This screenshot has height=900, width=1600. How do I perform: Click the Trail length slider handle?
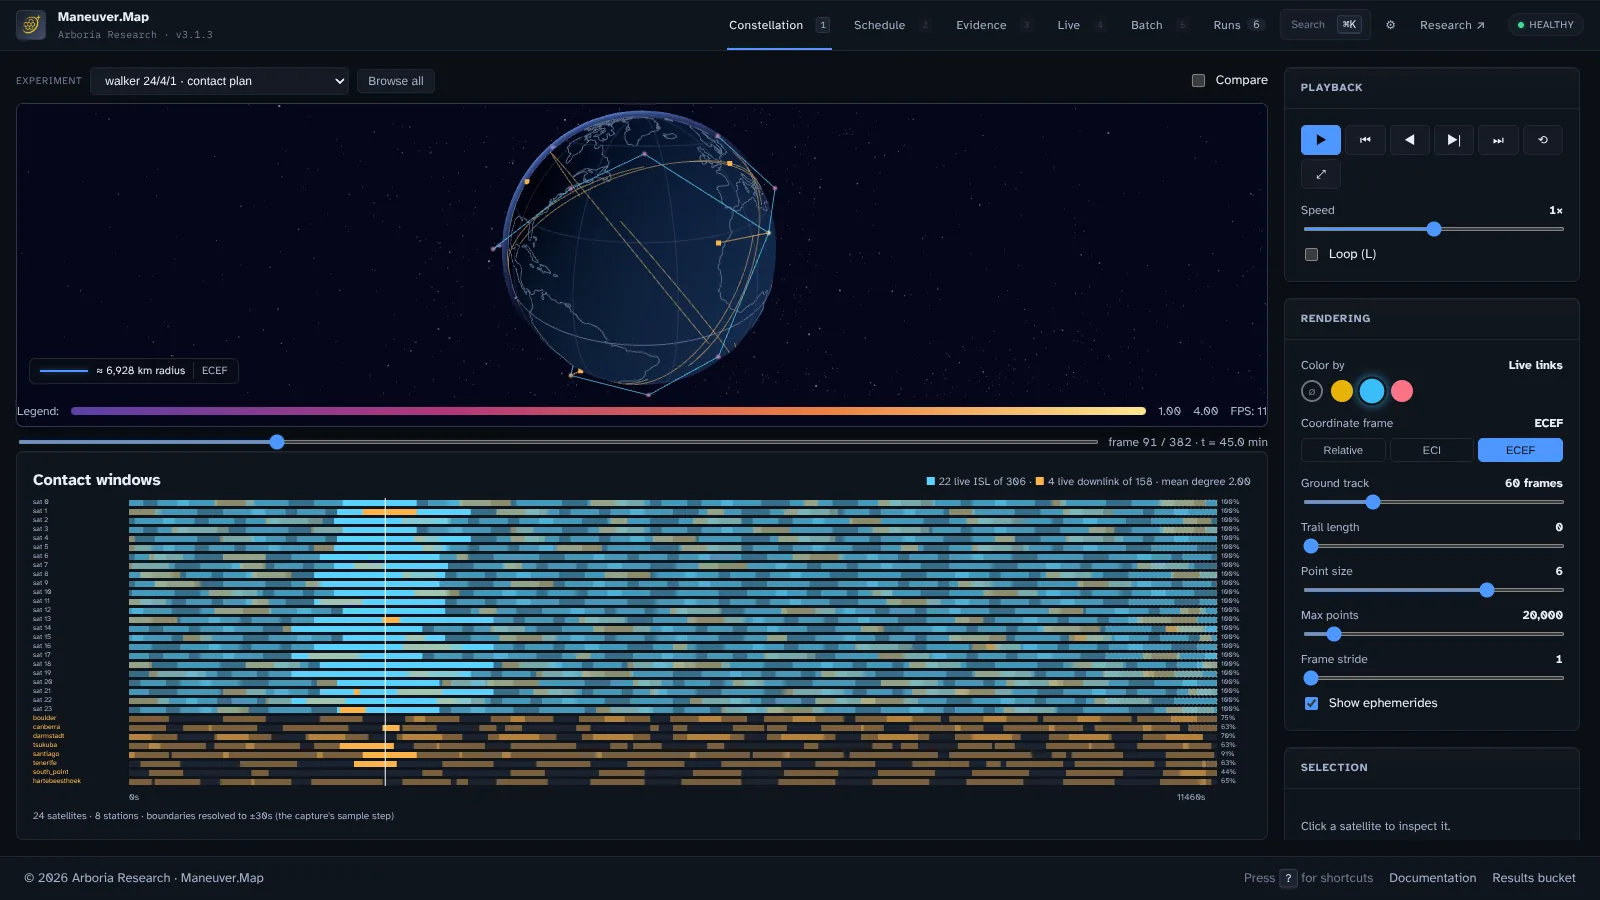[x=1311, y=546]
